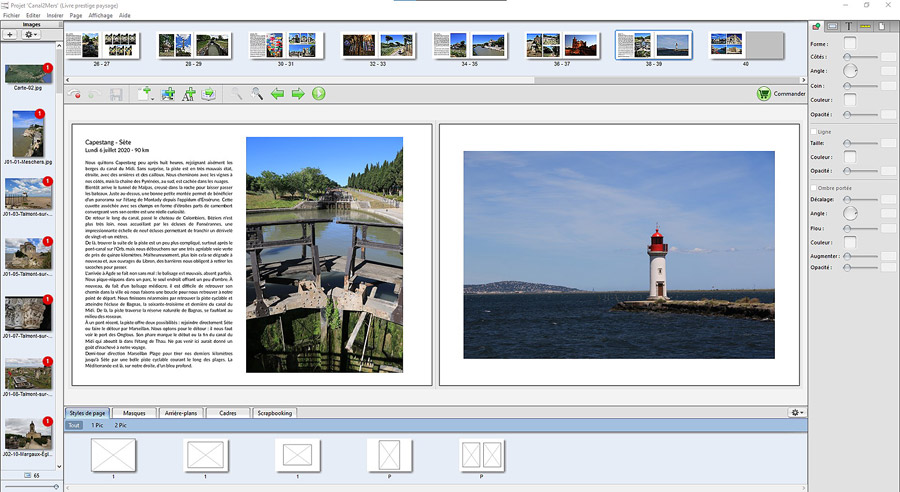Adjust the Décalage slider
The height and width of the screenshot is (492, 900).
pyautogui.click(x=860, y=199)
